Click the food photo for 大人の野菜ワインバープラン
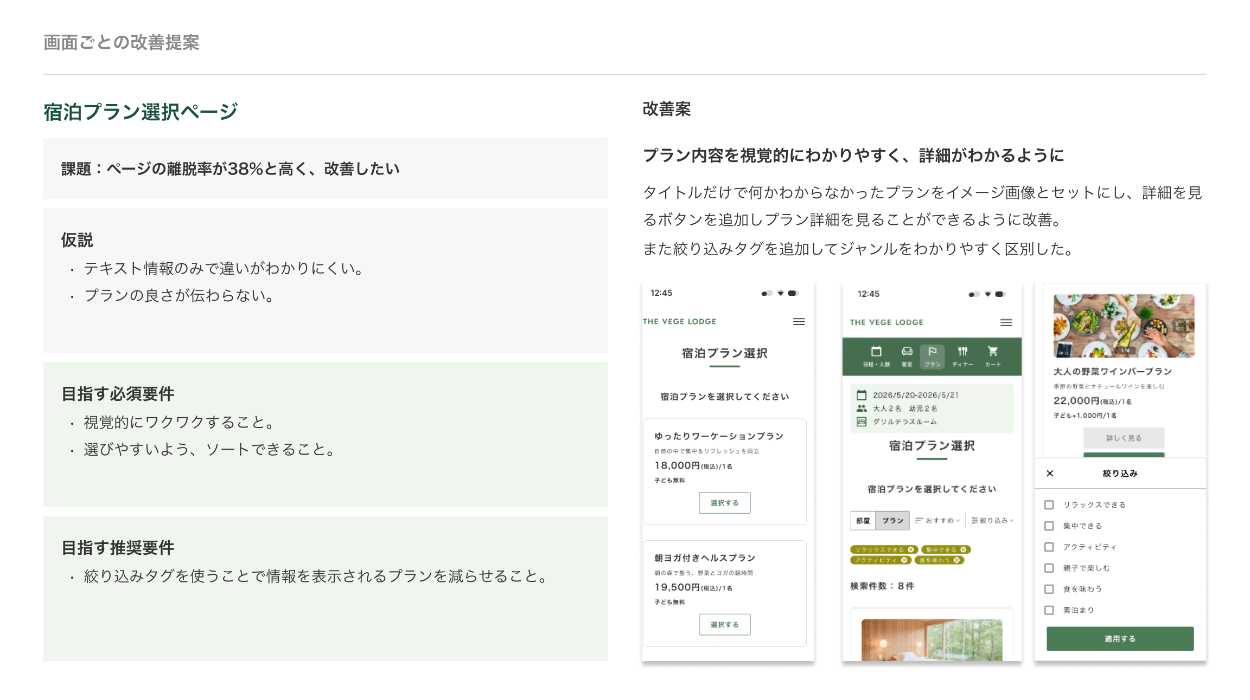The width and height of the screenshot is (1250, 700). [x=1123, y=325]
